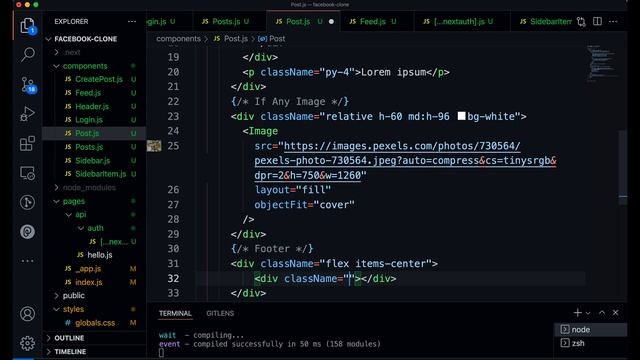
Task: Open the Run and Debug view
Action: click(27, 114)
